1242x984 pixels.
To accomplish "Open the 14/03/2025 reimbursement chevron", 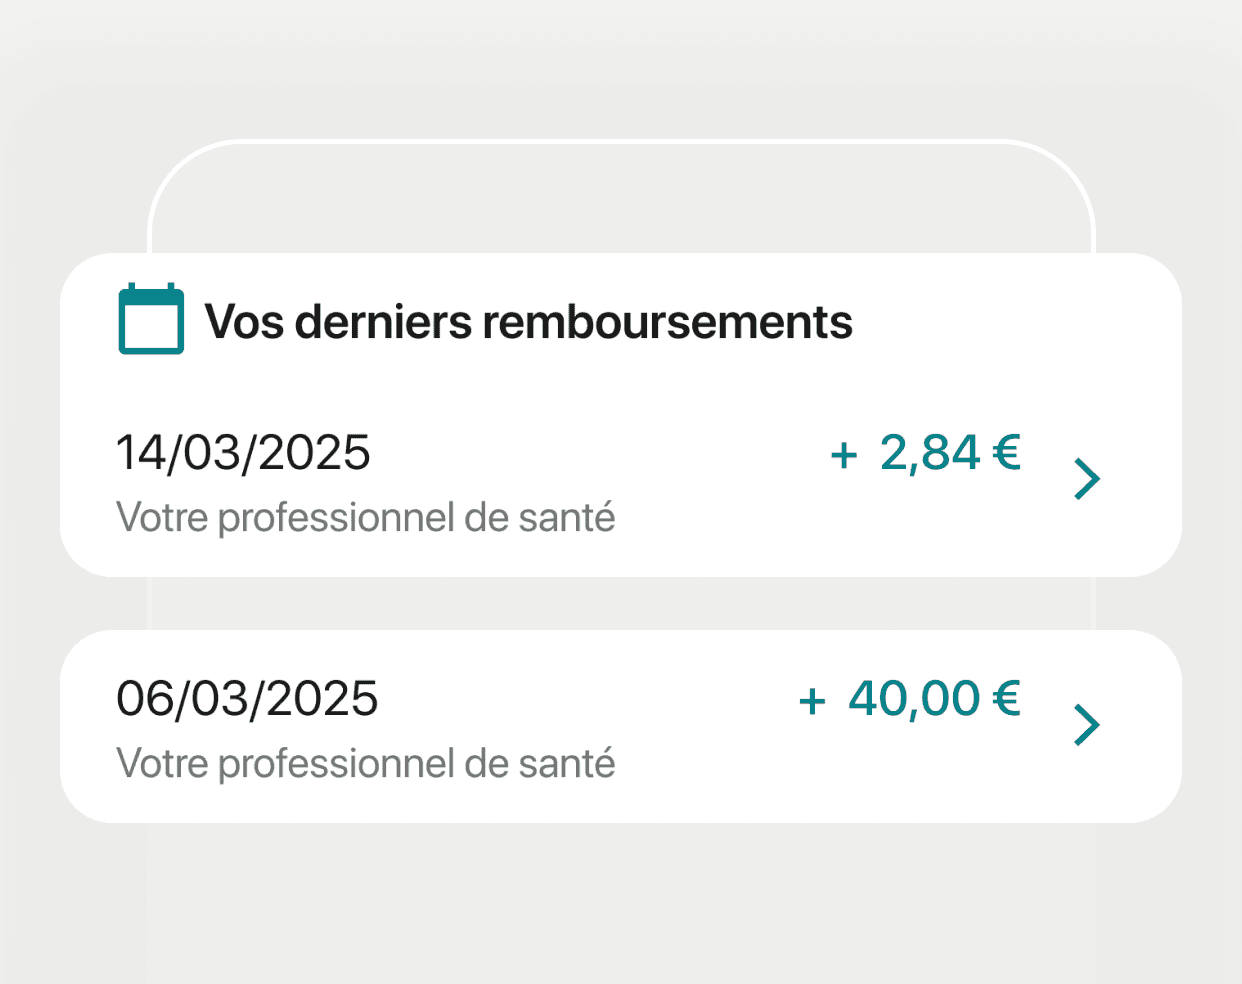I will (1087, 479).
